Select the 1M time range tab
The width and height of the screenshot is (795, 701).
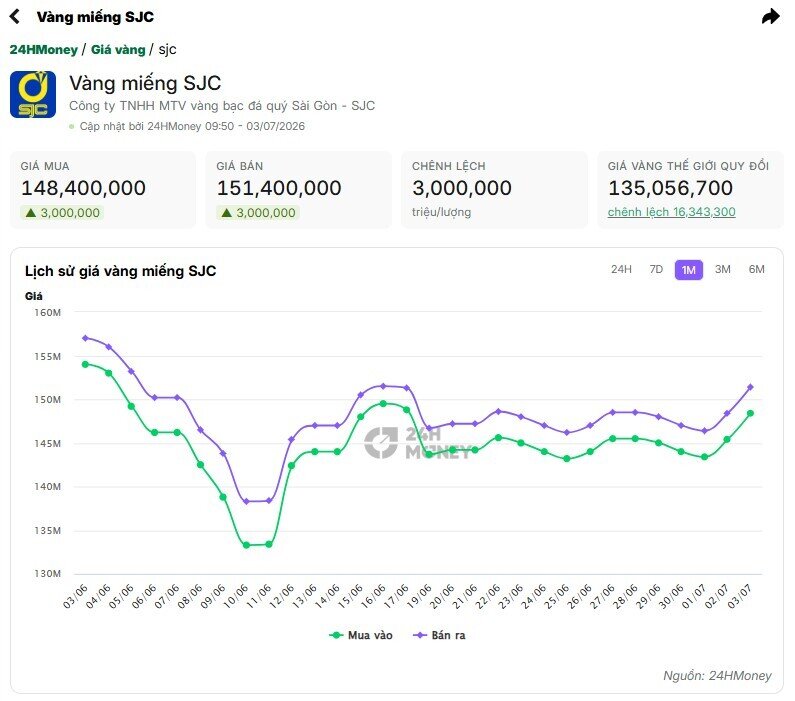point(689,270)
